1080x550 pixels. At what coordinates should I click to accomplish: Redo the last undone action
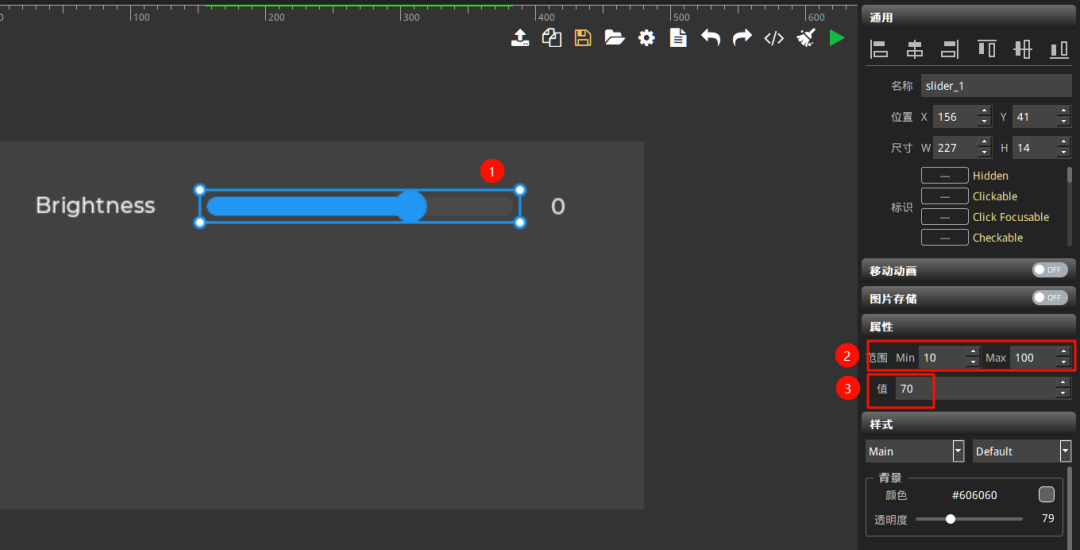(742, 38)
